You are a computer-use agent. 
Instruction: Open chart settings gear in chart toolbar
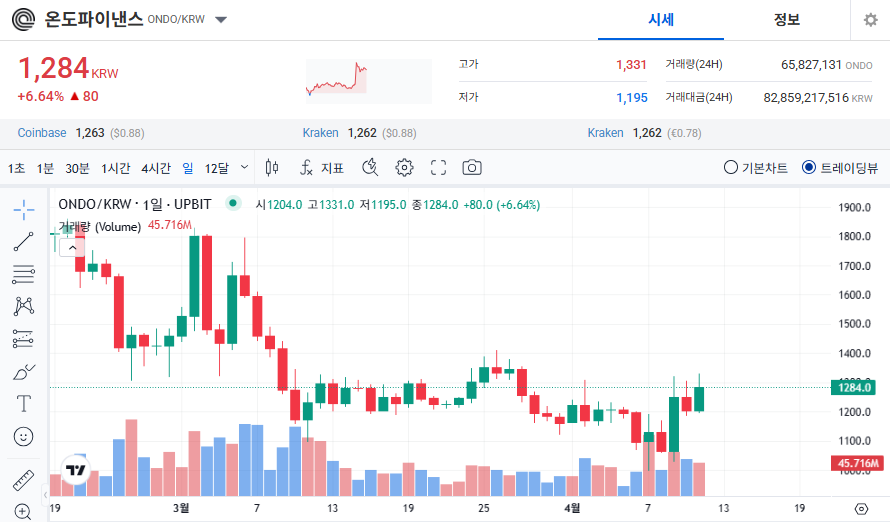(404, 167)
